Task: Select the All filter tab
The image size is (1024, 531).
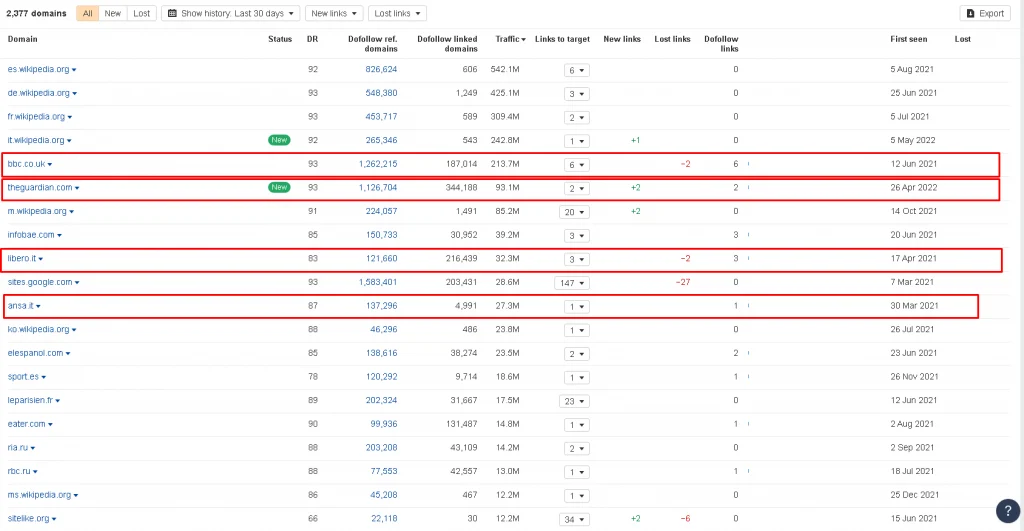Action: (x=88, y=13)
